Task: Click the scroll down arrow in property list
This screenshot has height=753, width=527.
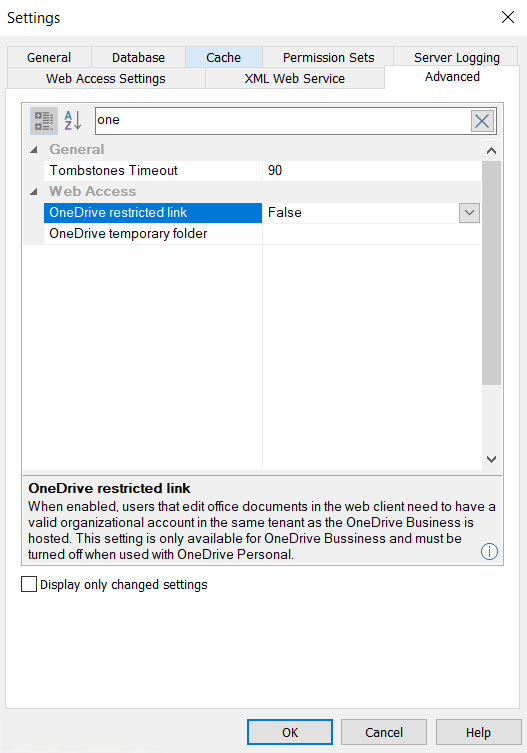Action: (x=491, y=459)
